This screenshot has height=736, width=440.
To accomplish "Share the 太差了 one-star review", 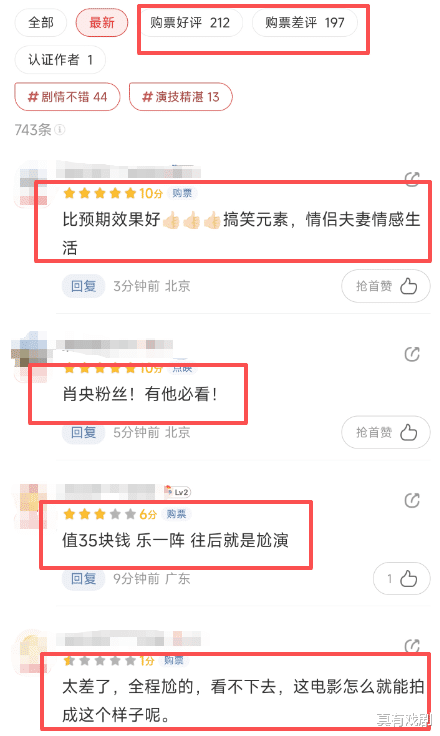I will coord(412,646).
